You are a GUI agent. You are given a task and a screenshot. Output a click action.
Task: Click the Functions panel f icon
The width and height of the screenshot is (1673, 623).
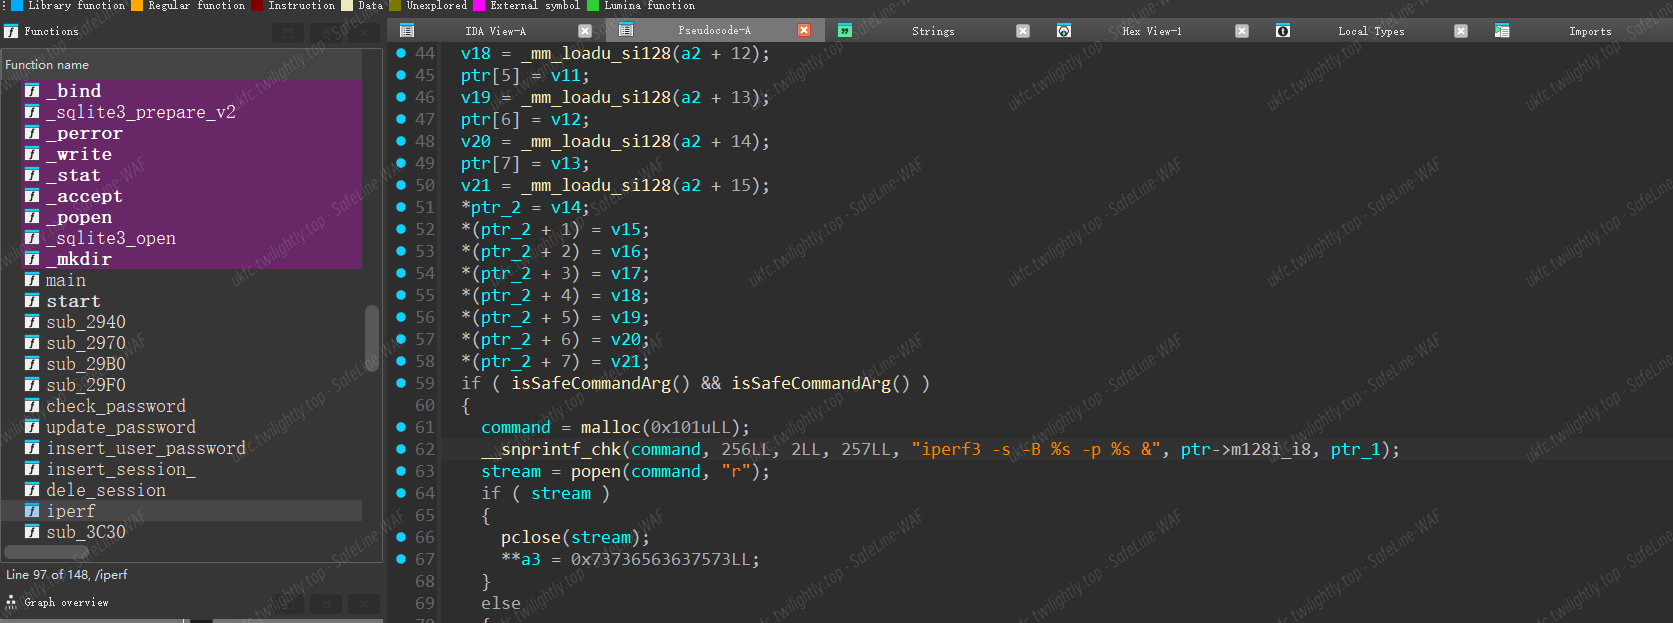pos(11,32)
